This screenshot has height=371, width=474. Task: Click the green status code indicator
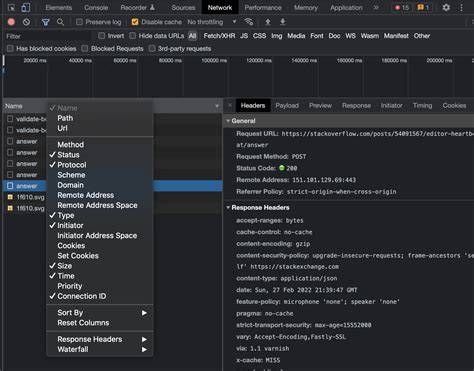point(282,168)
